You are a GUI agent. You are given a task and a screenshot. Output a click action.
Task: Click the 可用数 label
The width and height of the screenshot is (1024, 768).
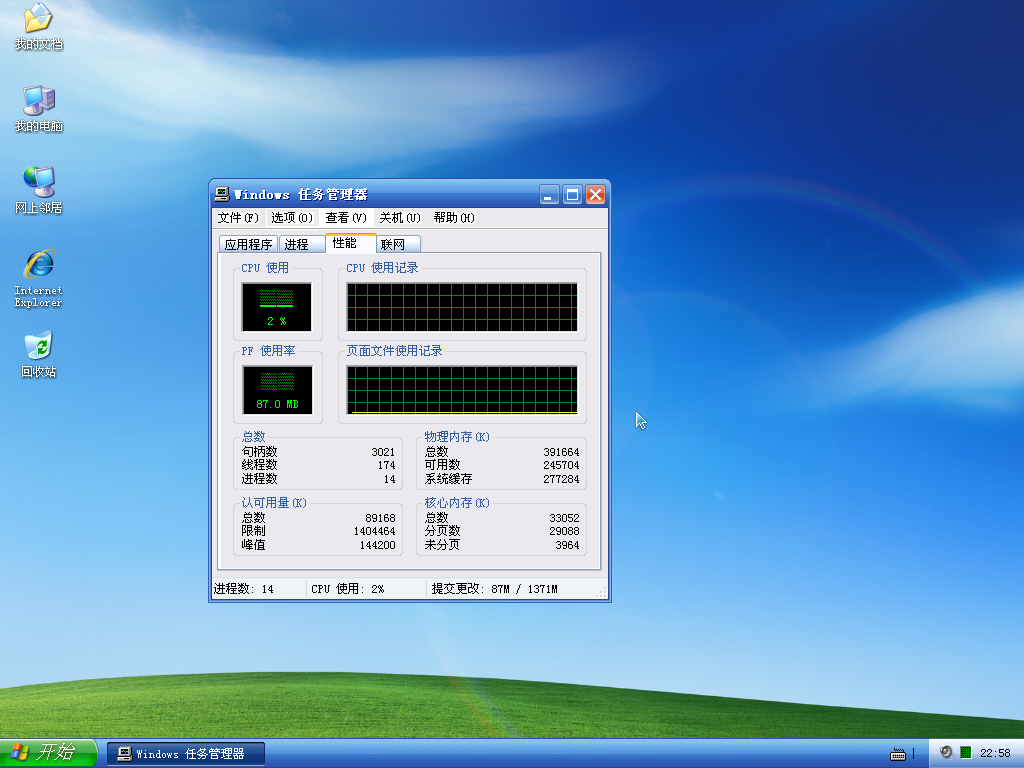(x=442, y=465)
